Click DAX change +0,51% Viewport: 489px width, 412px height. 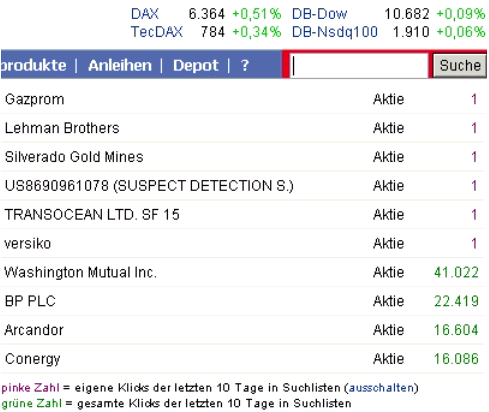pos(257,14)
